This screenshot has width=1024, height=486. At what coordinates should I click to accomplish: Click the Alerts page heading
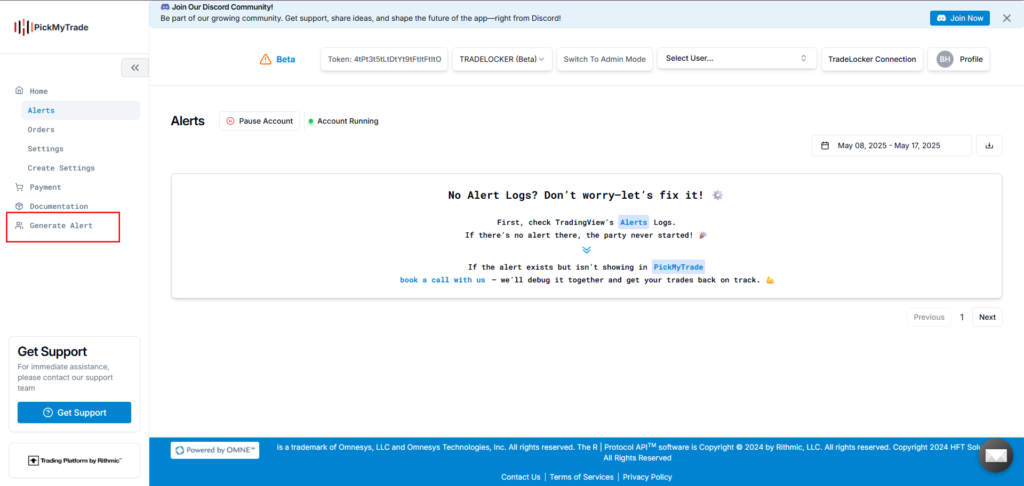tap(187, 121)
